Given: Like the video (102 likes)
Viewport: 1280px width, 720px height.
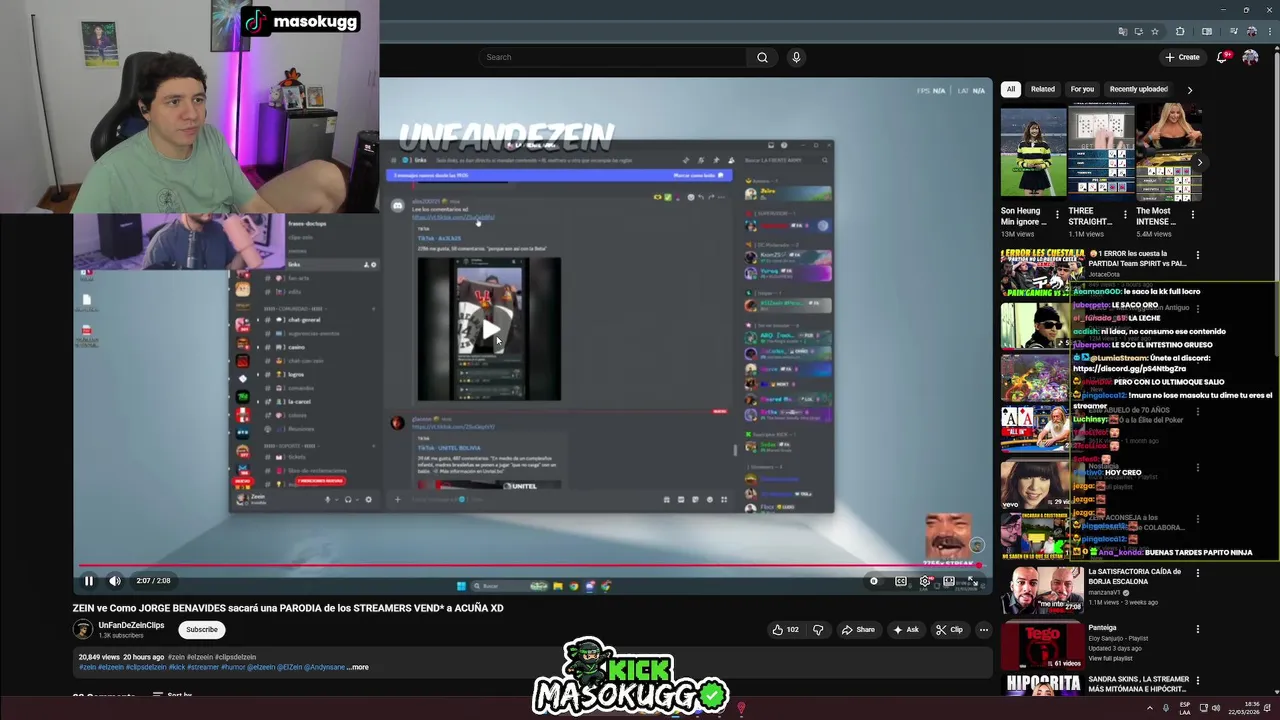Looking at the screenshot, I should pos(785,630).
